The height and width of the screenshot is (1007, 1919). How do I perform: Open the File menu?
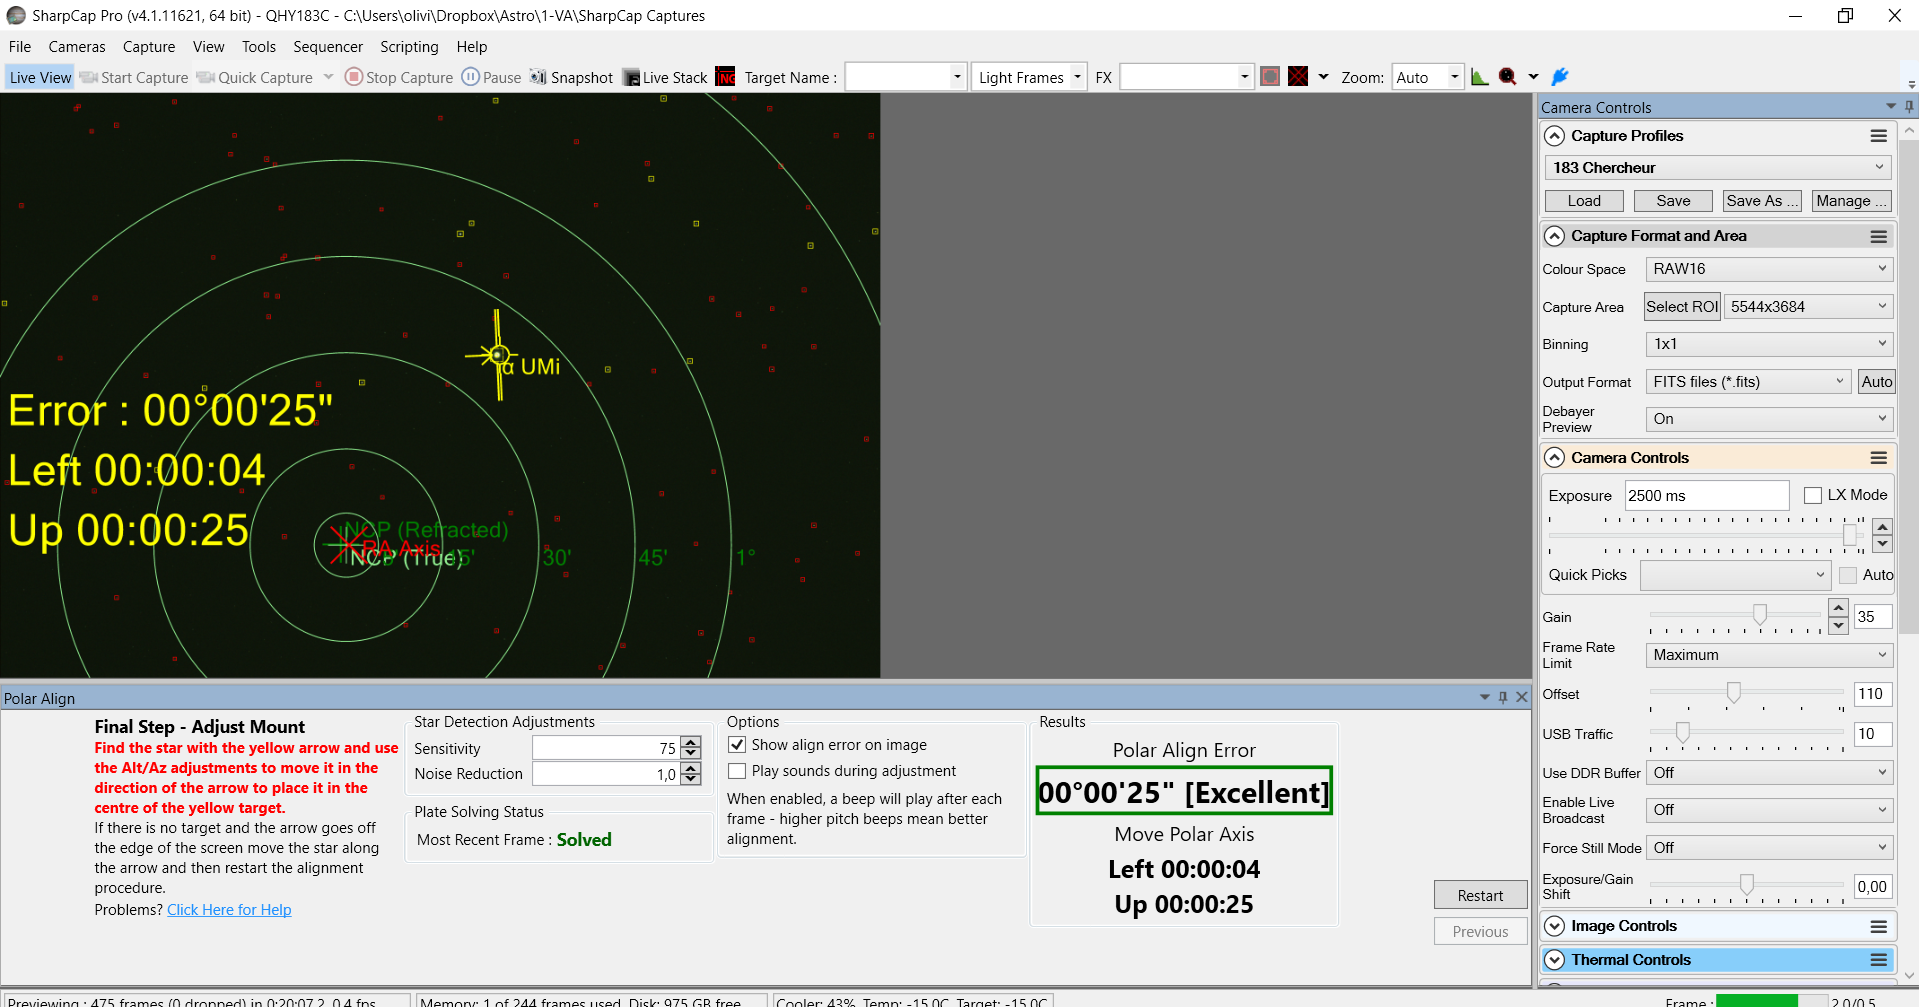click(x=20, y=47)
